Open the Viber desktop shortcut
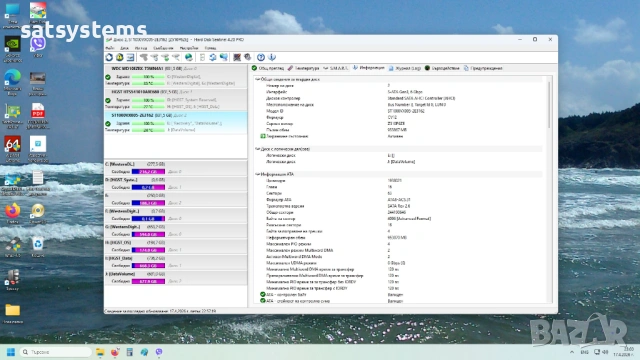 point(38,47)
